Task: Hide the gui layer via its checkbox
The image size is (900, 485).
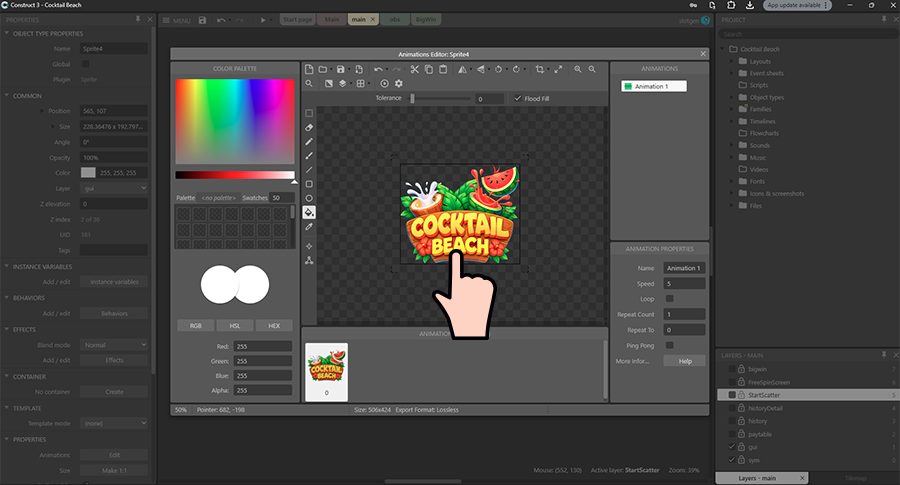Action: coord(732,447)
